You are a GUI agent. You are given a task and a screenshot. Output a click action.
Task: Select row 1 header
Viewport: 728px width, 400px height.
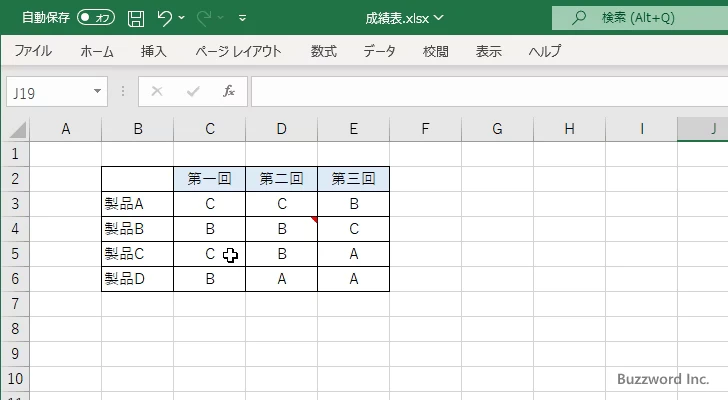[15, 154]
